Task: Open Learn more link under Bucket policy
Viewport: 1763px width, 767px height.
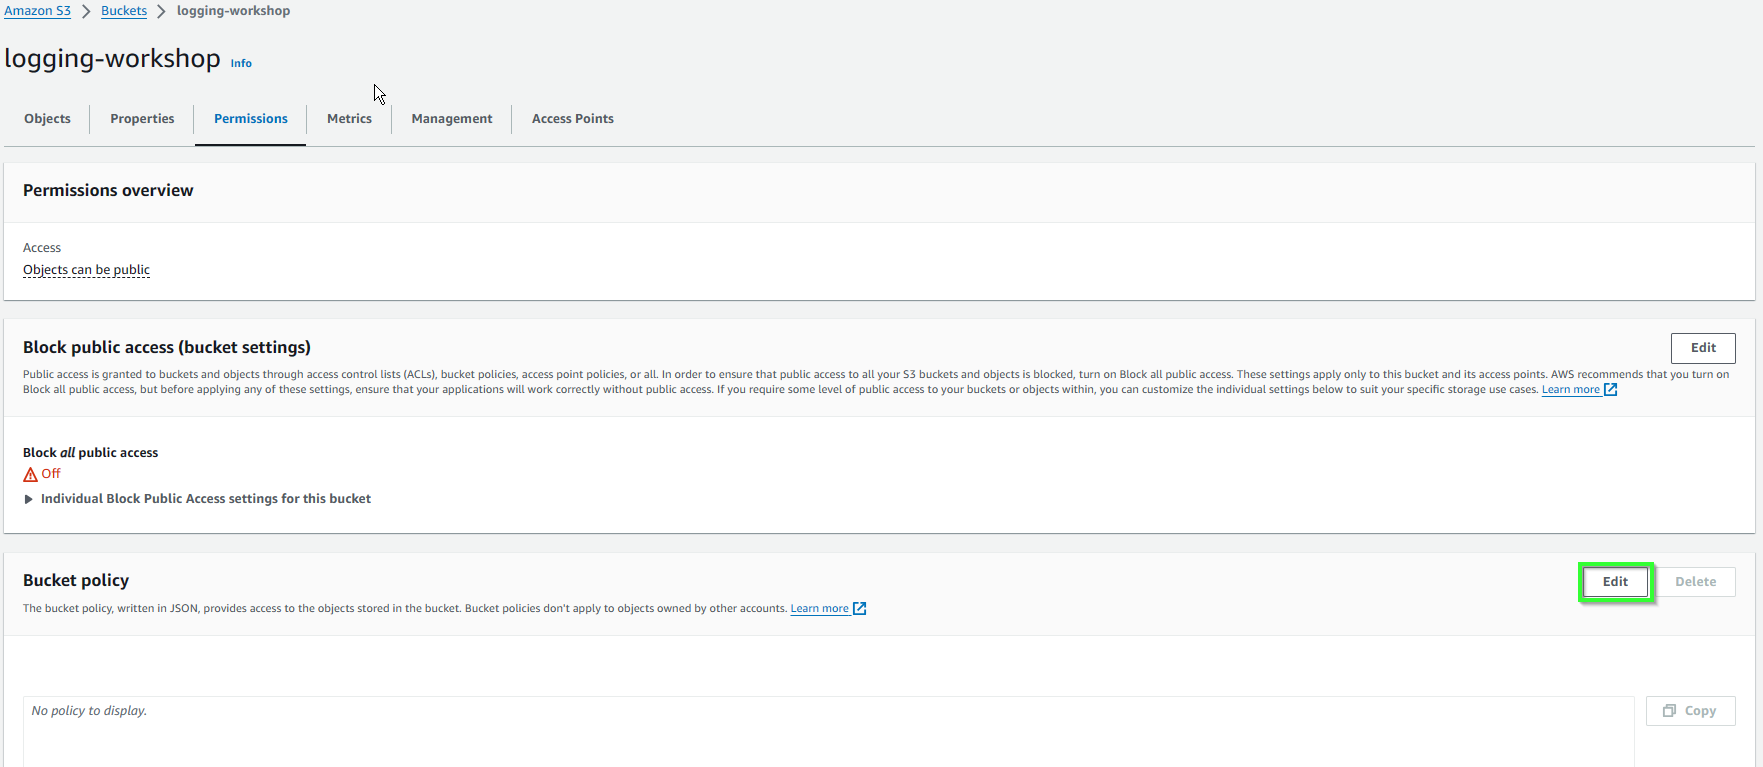Action: pos(819,609)
